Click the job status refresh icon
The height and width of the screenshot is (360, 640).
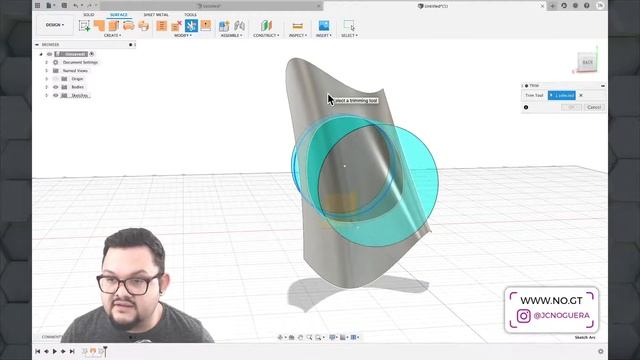(x=564, y=6)
